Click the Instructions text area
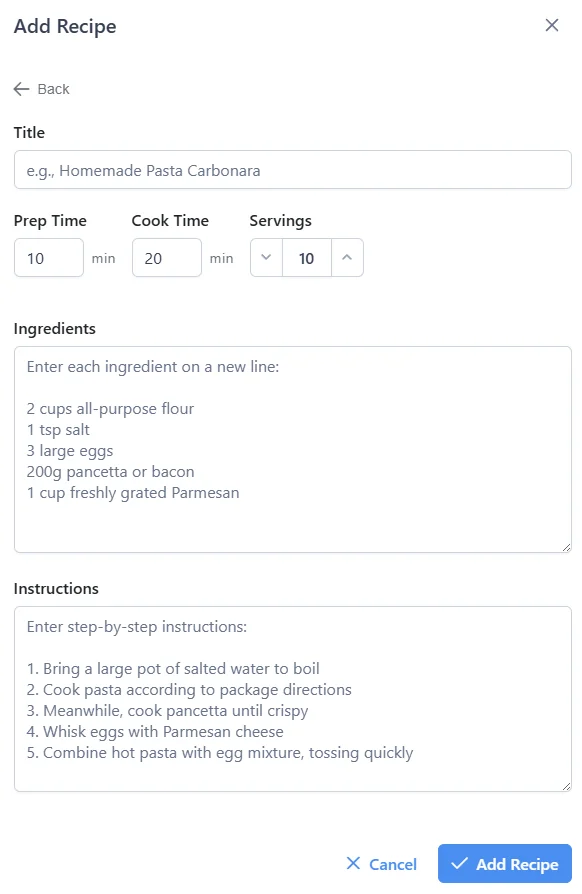The image size is (582, 894). [291, 700]
